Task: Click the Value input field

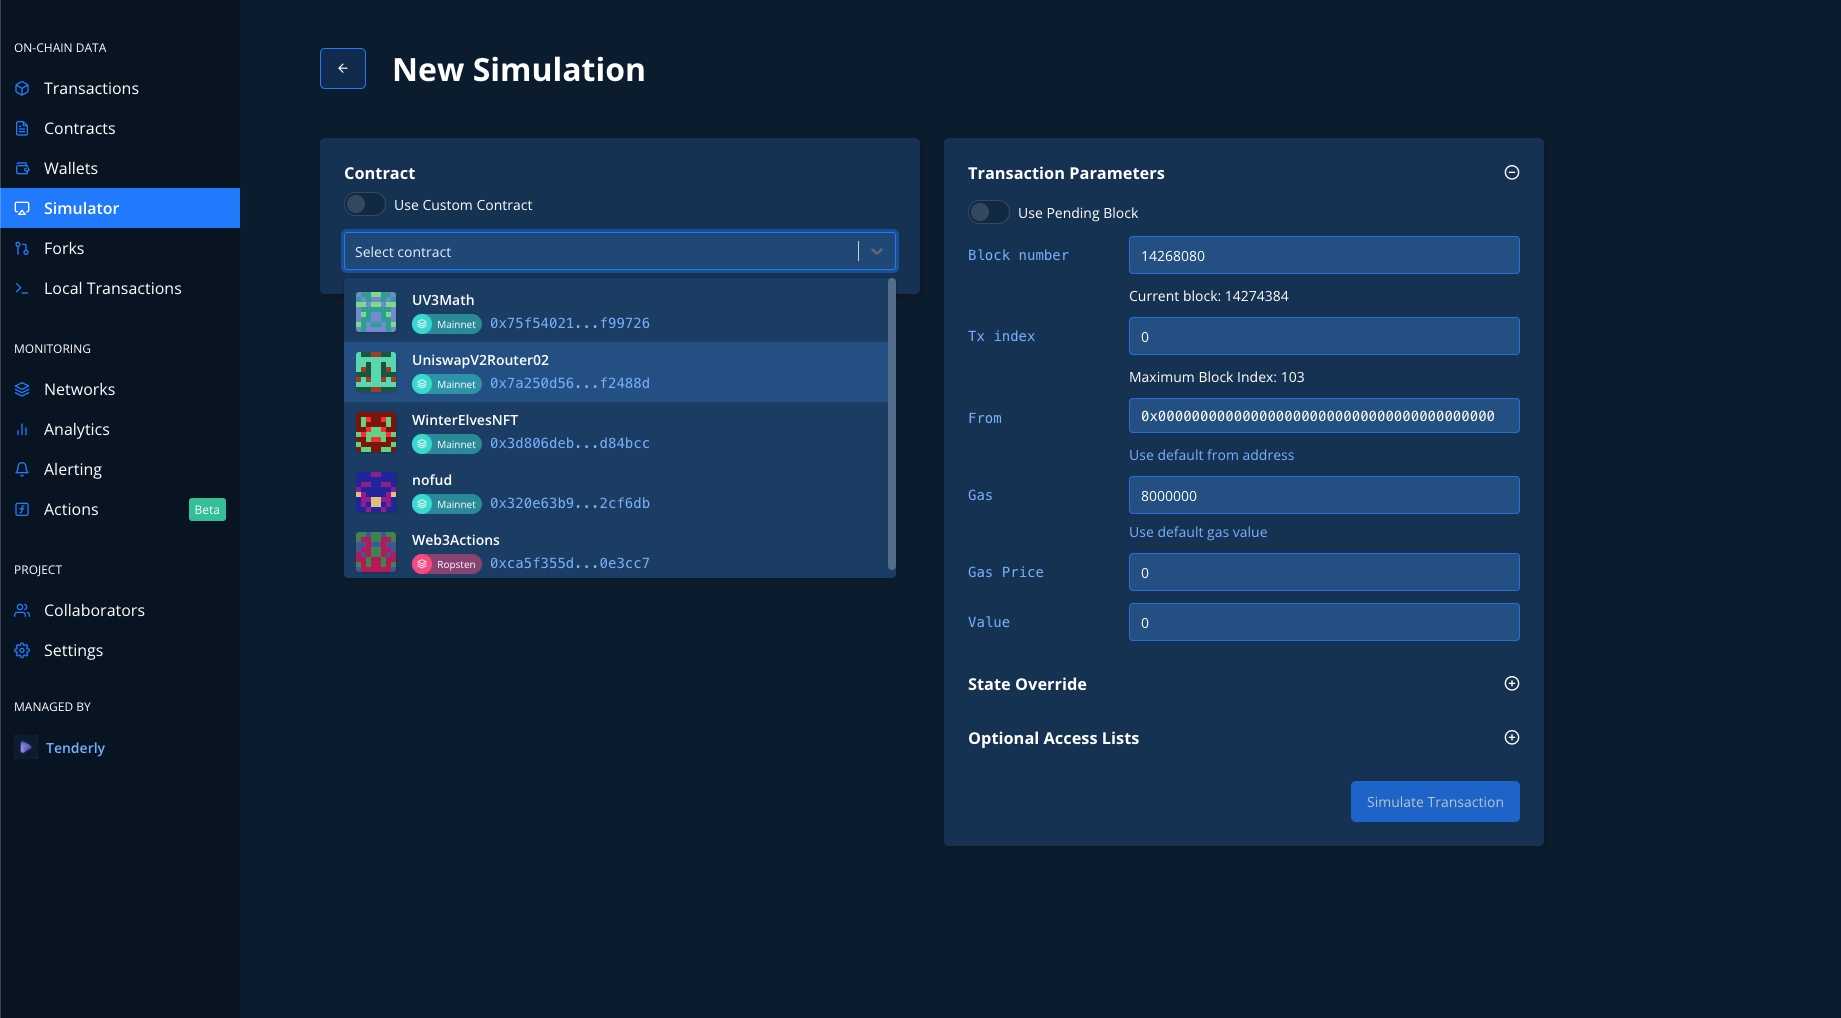Action: click(1324, 622)
